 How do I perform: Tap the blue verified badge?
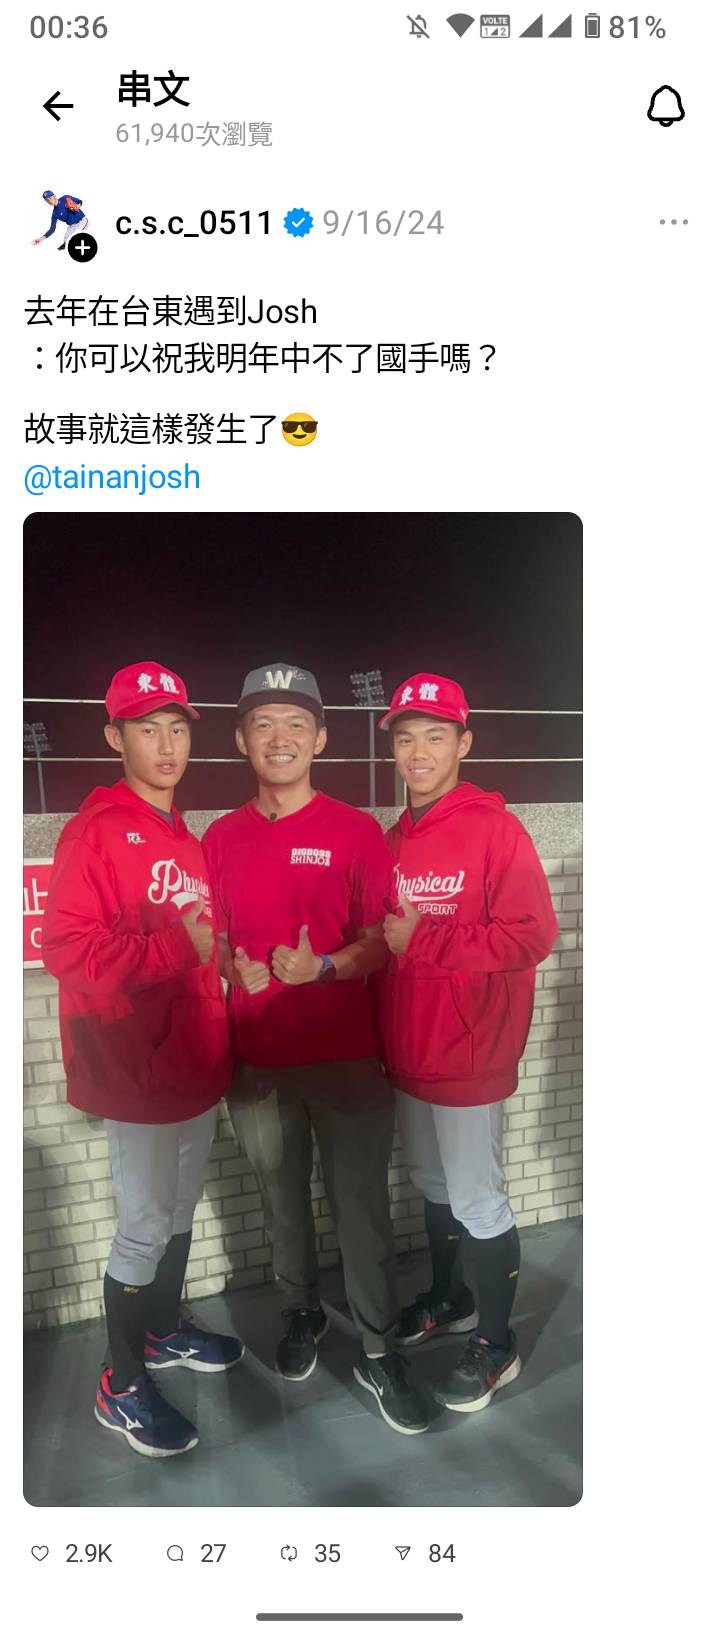click(x=298, y=223)
